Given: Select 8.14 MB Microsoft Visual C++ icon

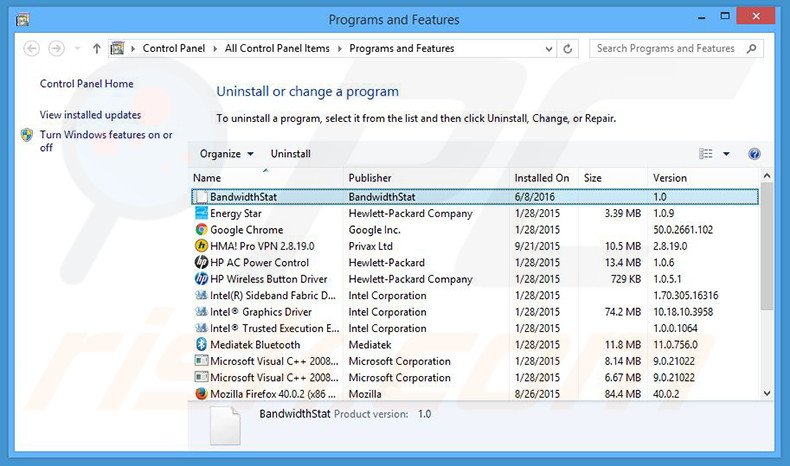Looking at the screenshot, I should click(x=202, y=361).
